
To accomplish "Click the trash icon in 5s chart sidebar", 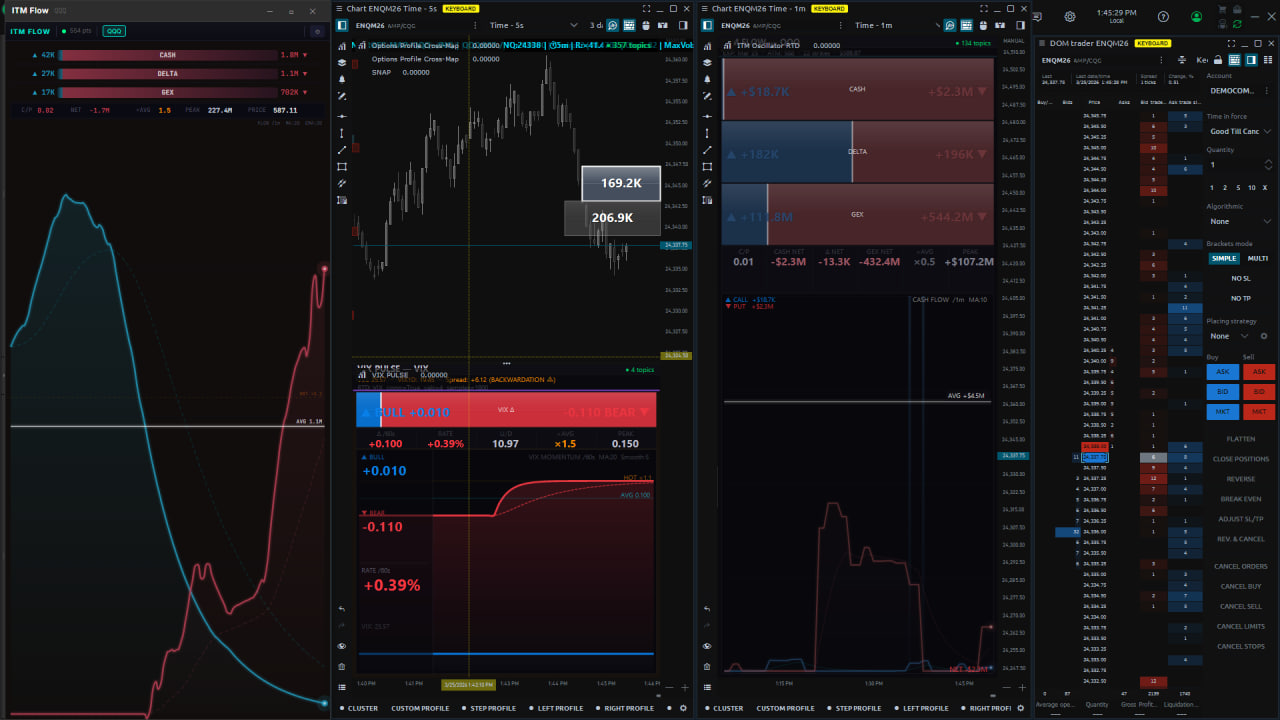I will tap(342, 666).
